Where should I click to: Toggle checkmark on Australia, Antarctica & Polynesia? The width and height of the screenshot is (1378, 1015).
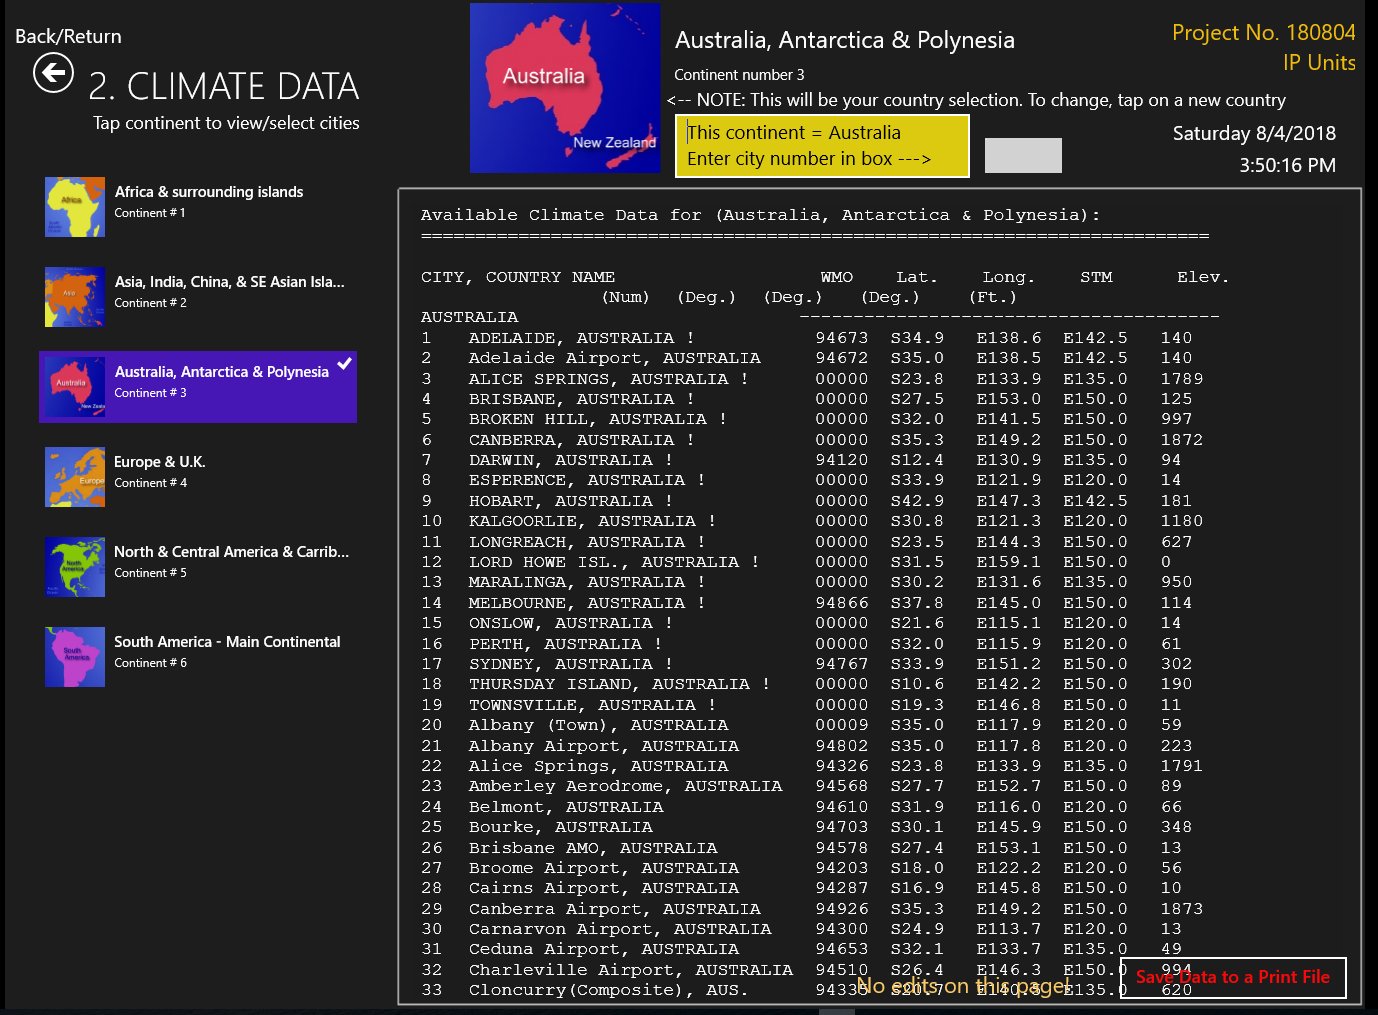click(344, 364)
